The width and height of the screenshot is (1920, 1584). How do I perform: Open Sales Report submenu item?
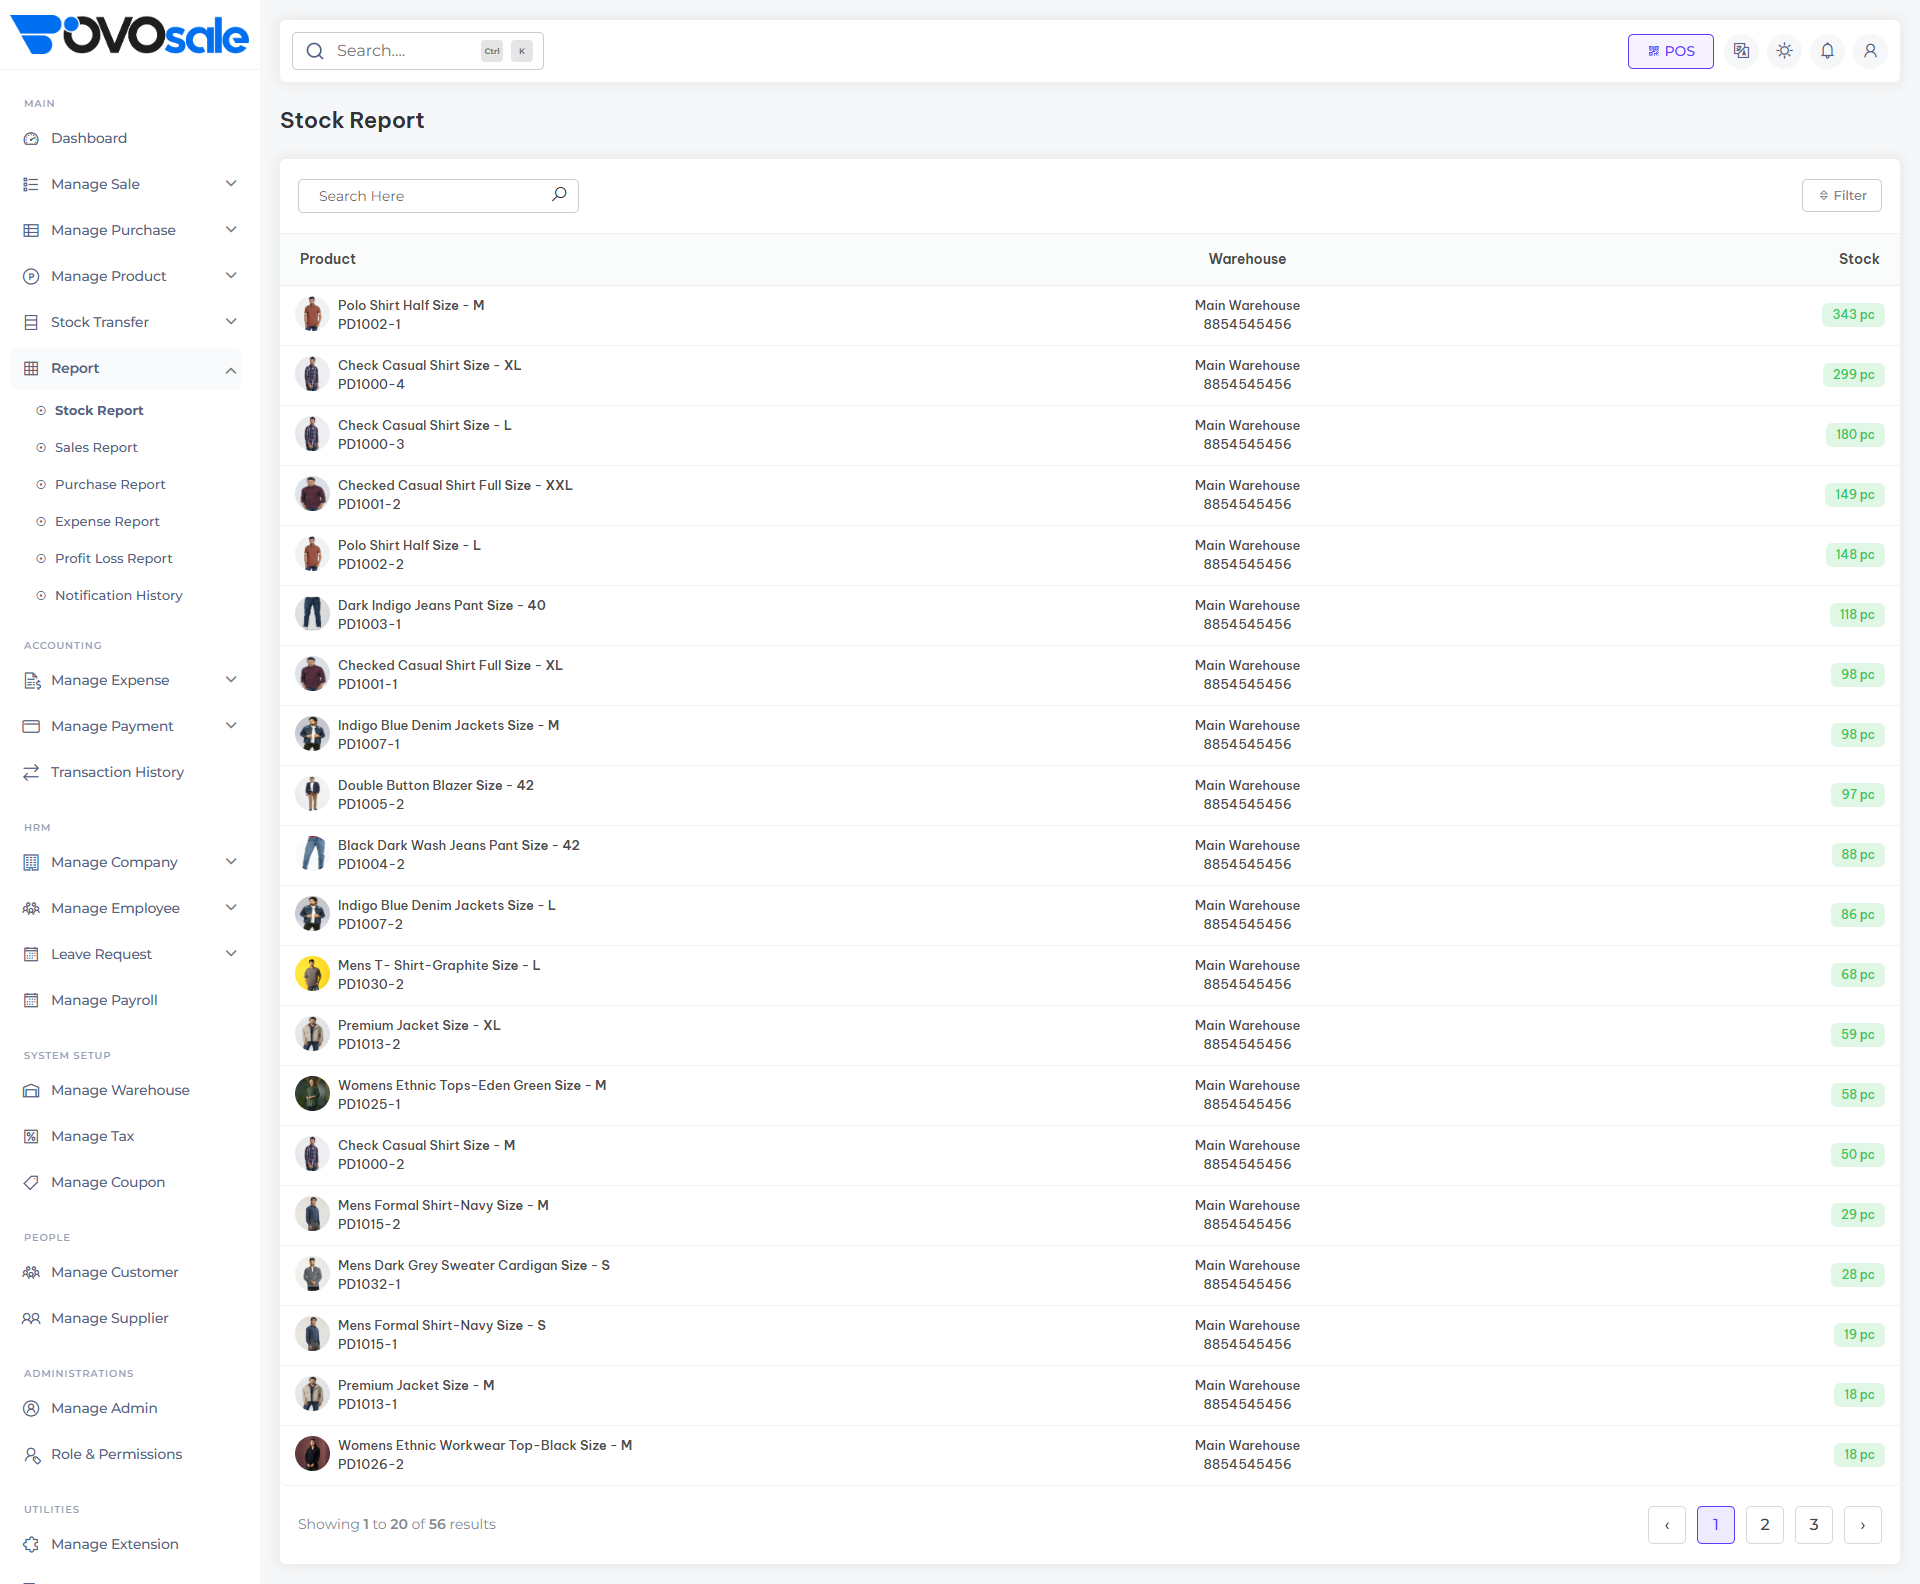click(x=96, y=447)
